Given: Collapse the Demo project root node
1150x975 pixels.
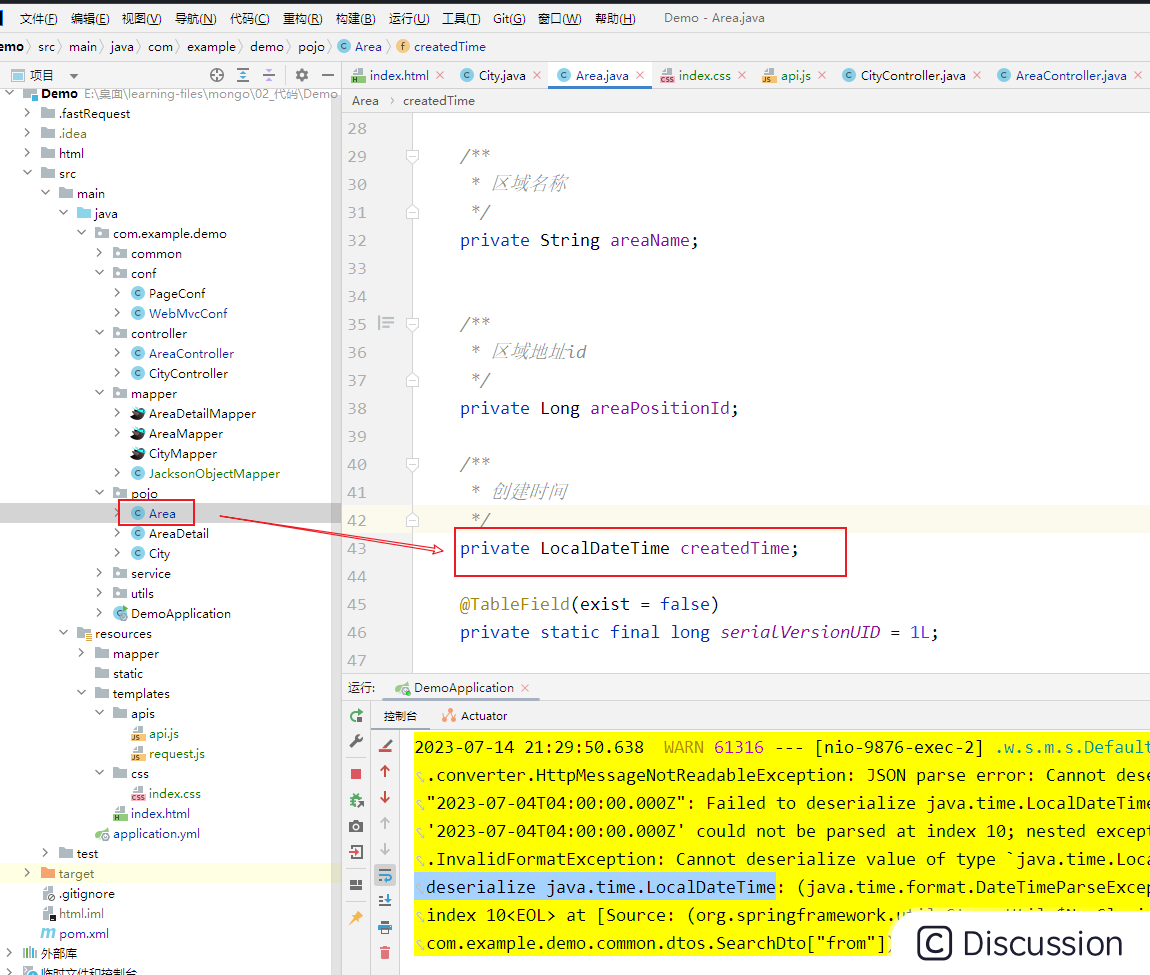Looking at the screenshot, I should click(x=10, y=93).
